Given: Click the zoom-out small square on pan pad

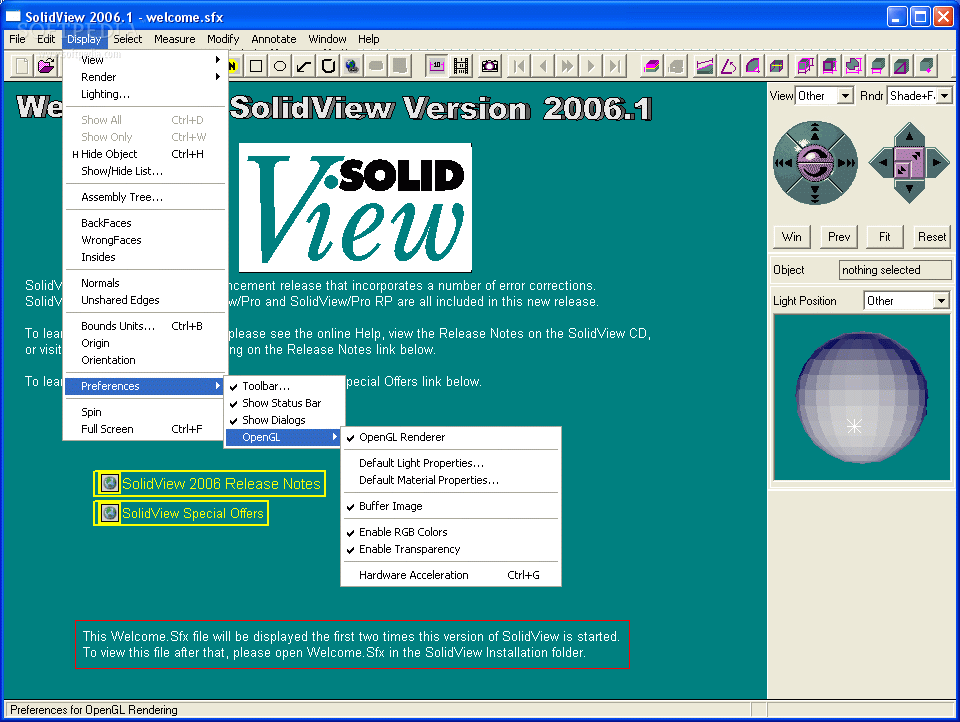Looking at the screenshot, I should click(902, 170).
